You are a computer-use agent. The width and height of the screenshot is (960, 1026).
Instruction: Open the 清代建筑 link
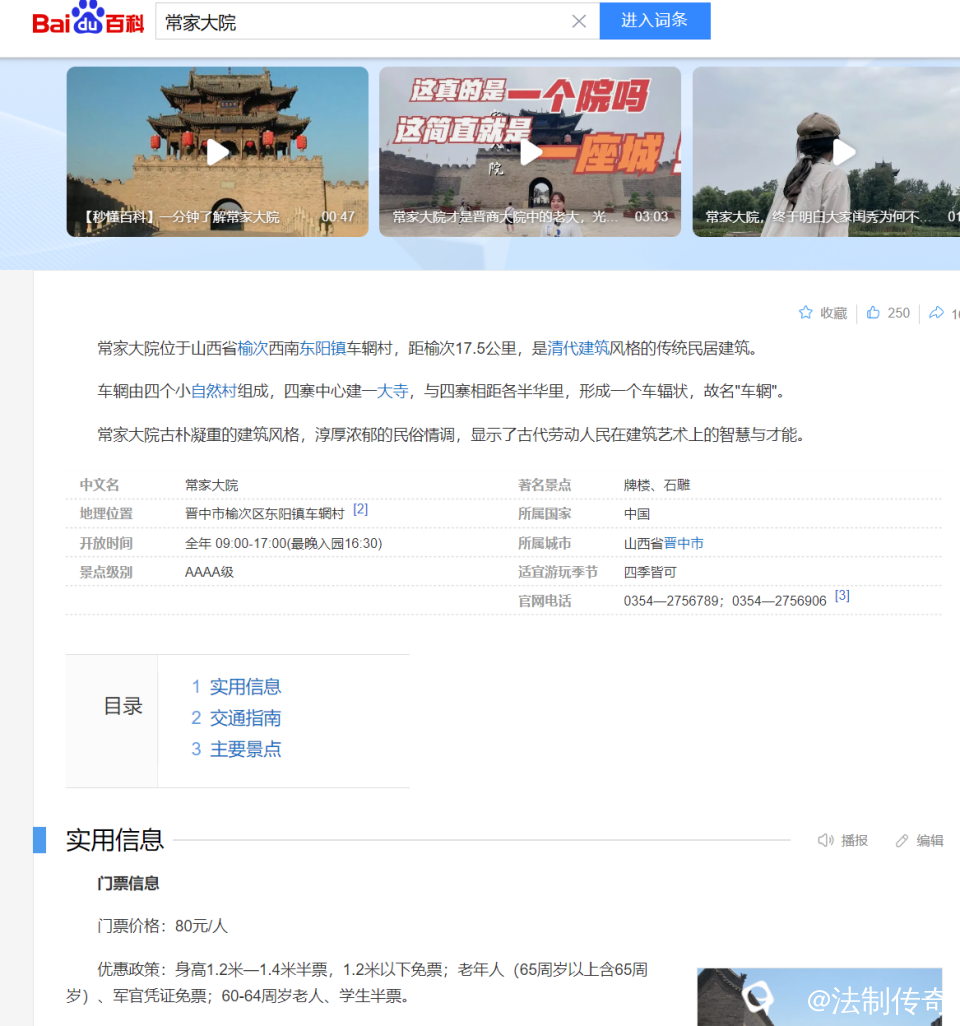pyautogui.click(x=579, y=349)
